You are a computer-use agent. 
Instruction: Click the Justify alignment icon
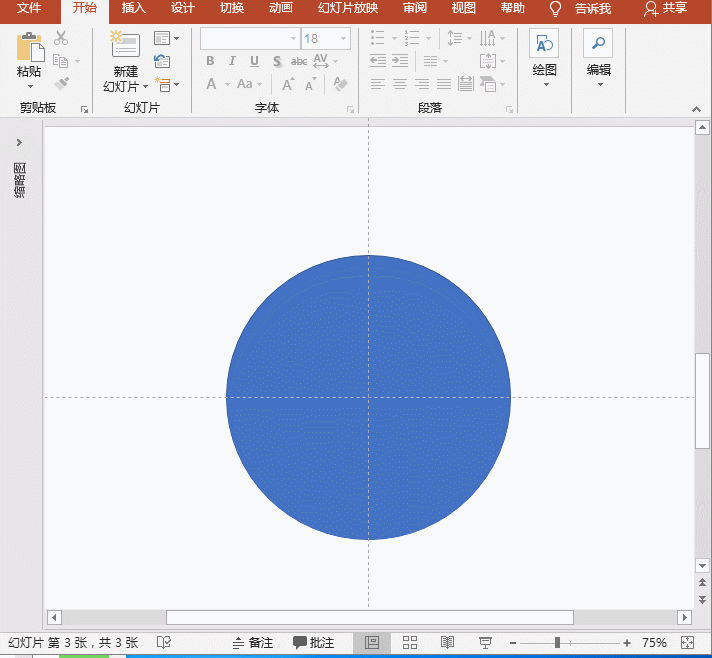pyautogui.click(x=444, y=84)
